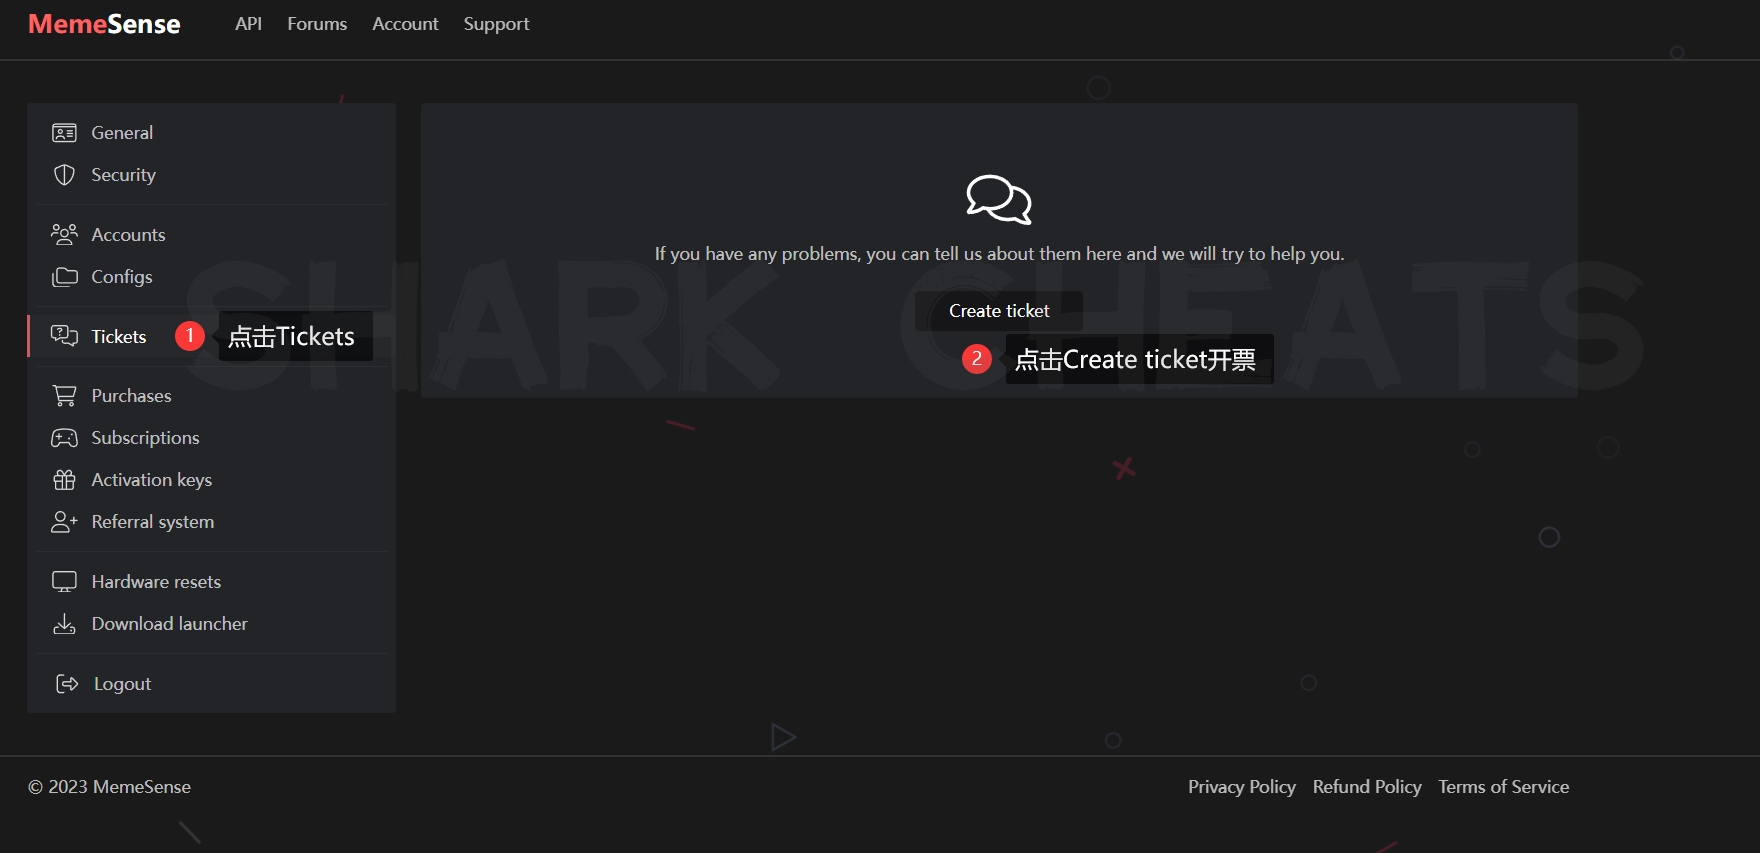Click the gamepad icon beside Subscriptions
1760x853 pixels.
[x=64, y=438]
